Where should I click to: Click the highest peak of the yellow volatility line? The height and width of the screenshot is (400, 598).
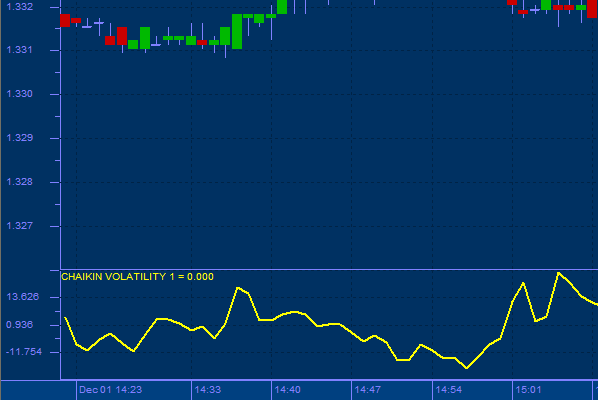pos(558,273)
